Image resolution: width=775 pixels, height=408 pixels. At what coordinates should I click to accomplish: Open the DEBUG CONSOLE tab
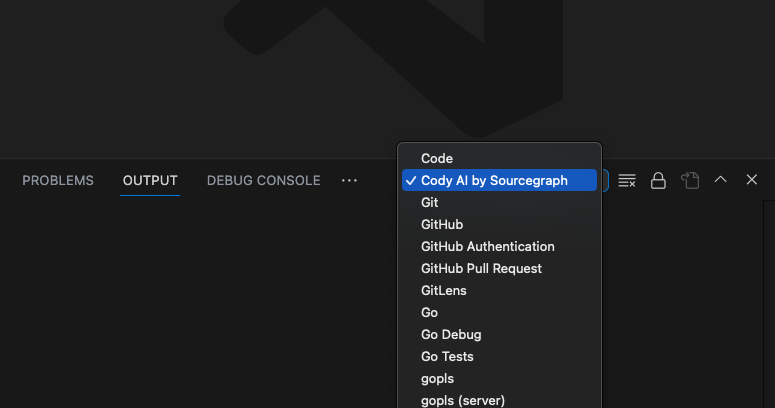coord(263,181)
